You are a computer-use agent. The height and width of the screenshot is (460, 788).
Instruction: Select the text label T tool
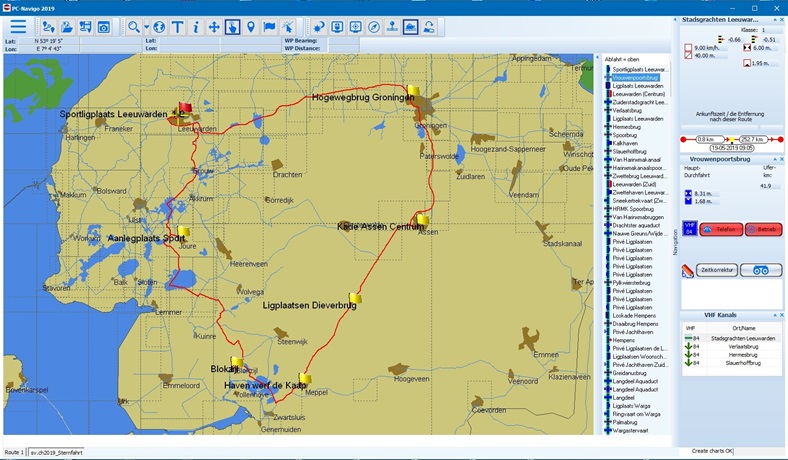[x=178, y=27]
